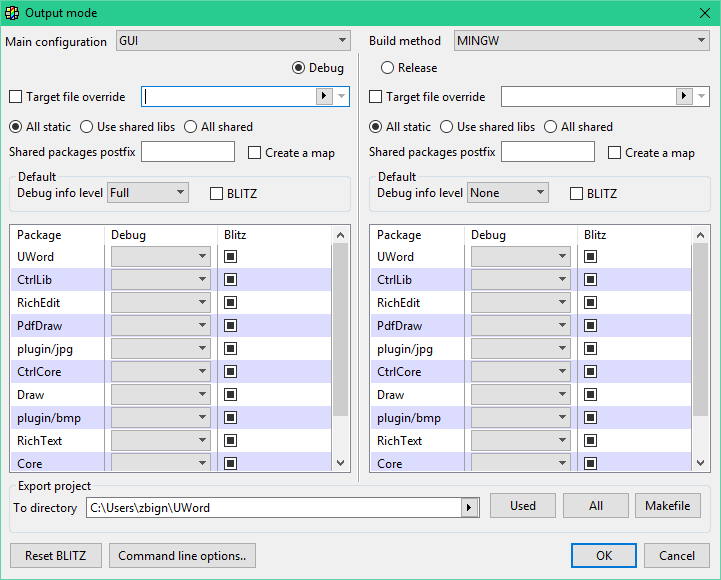Click the browse arrow in Debug target file field
Image resolution: width=721 pixels, height=580 pixels.
(x=323, y=96)
